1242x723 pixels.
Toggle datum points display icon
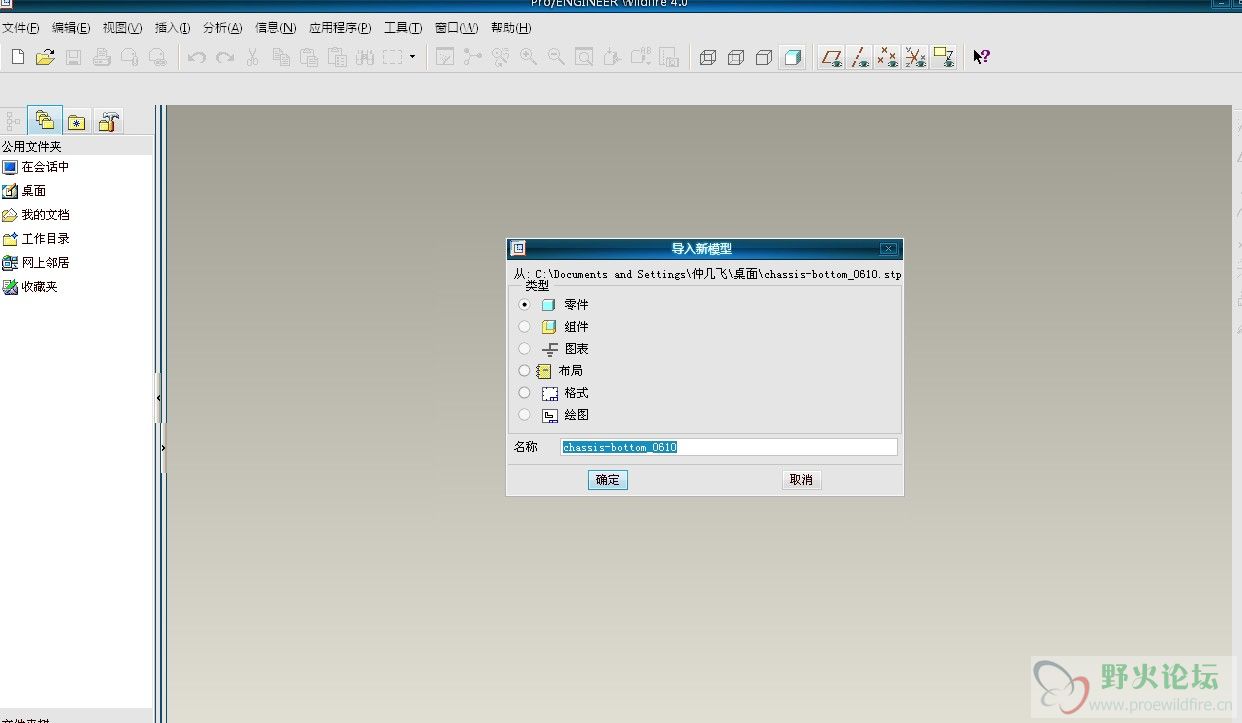click(887, 57)
